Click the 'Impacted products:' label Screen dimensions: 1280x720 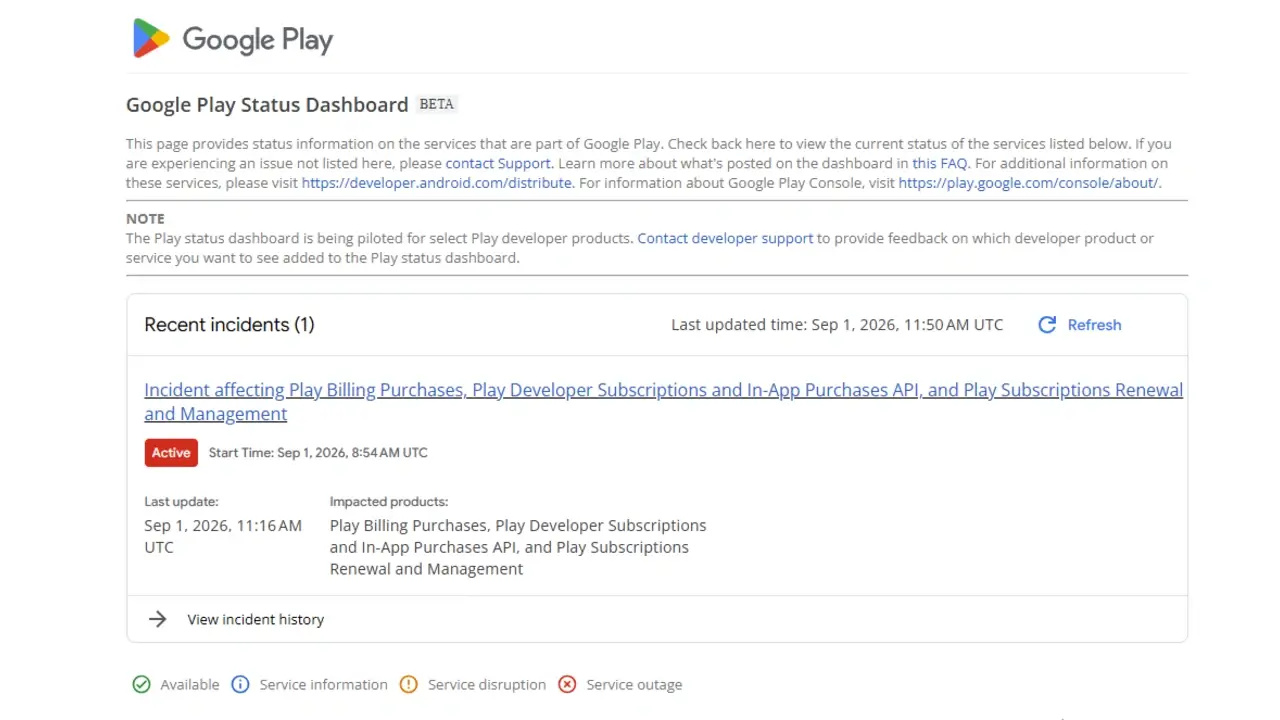(x=389, y=502)
